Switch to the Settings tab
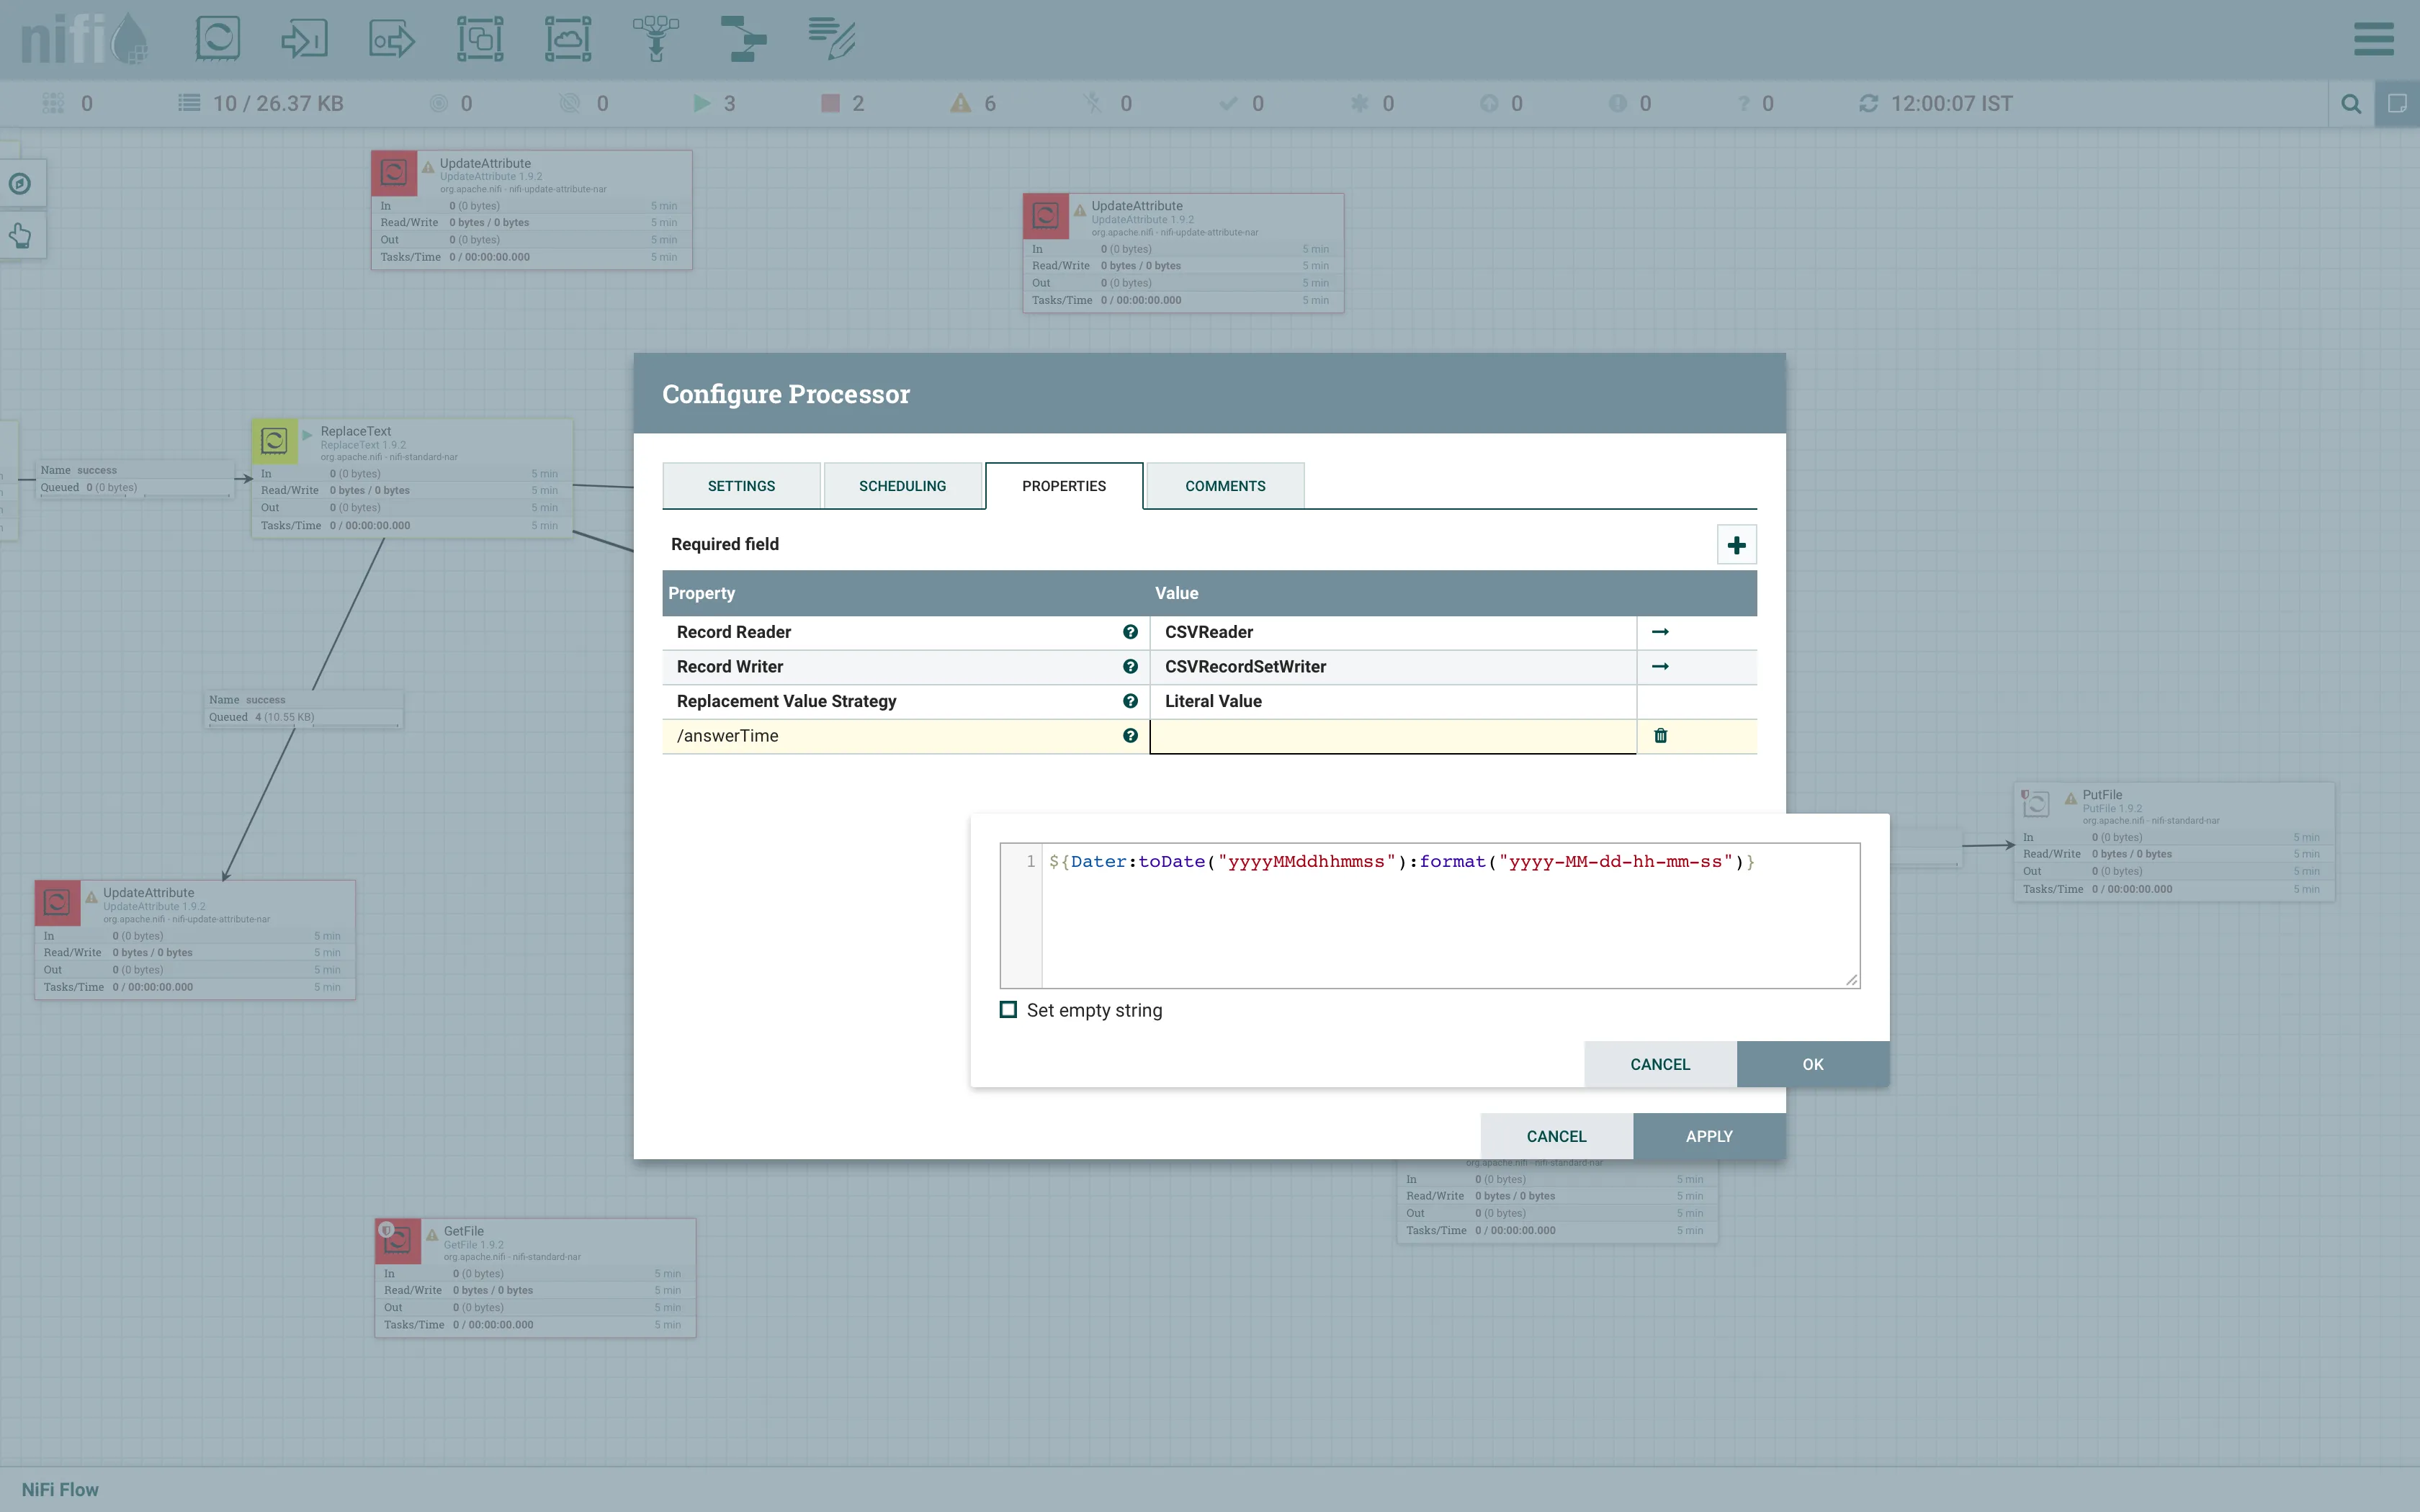 coord(741,486)
